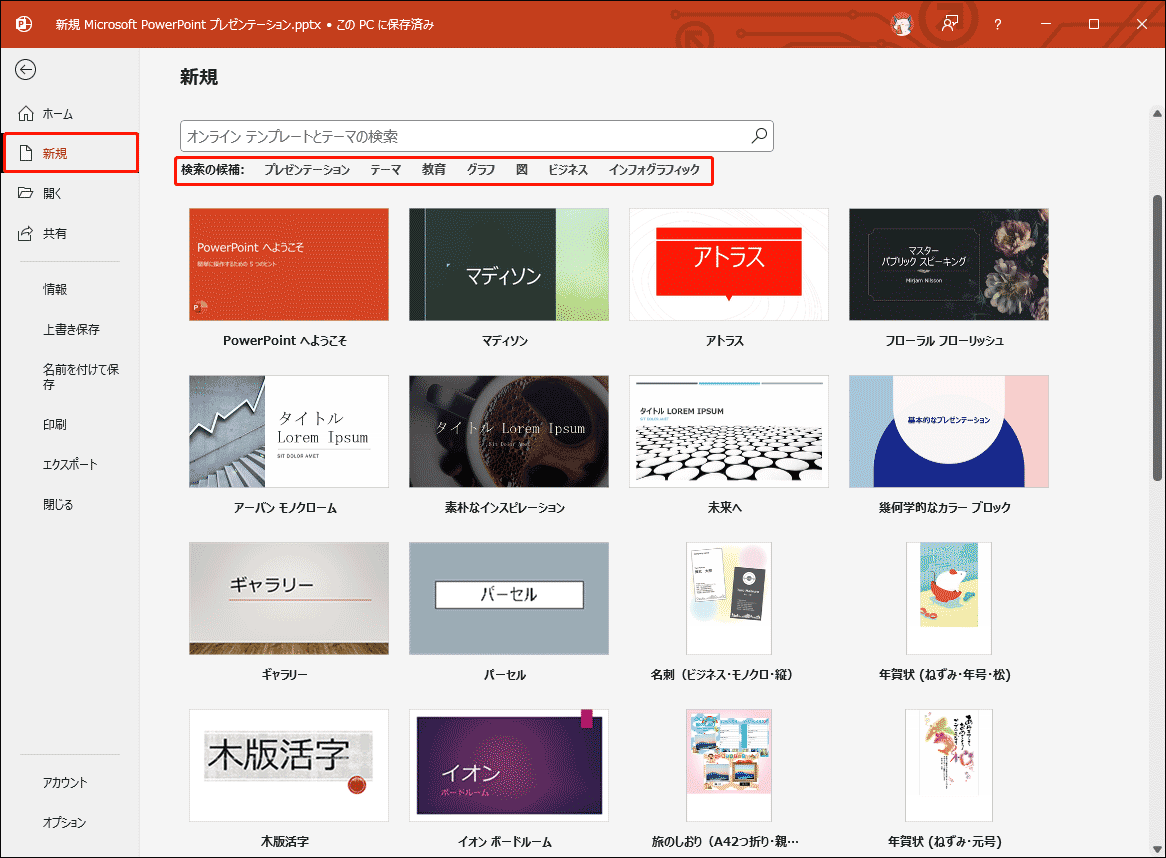Click the home icon beside ホーム
Image resolution: width=1166 pixels, height=858 pixels.
[26, 113]
